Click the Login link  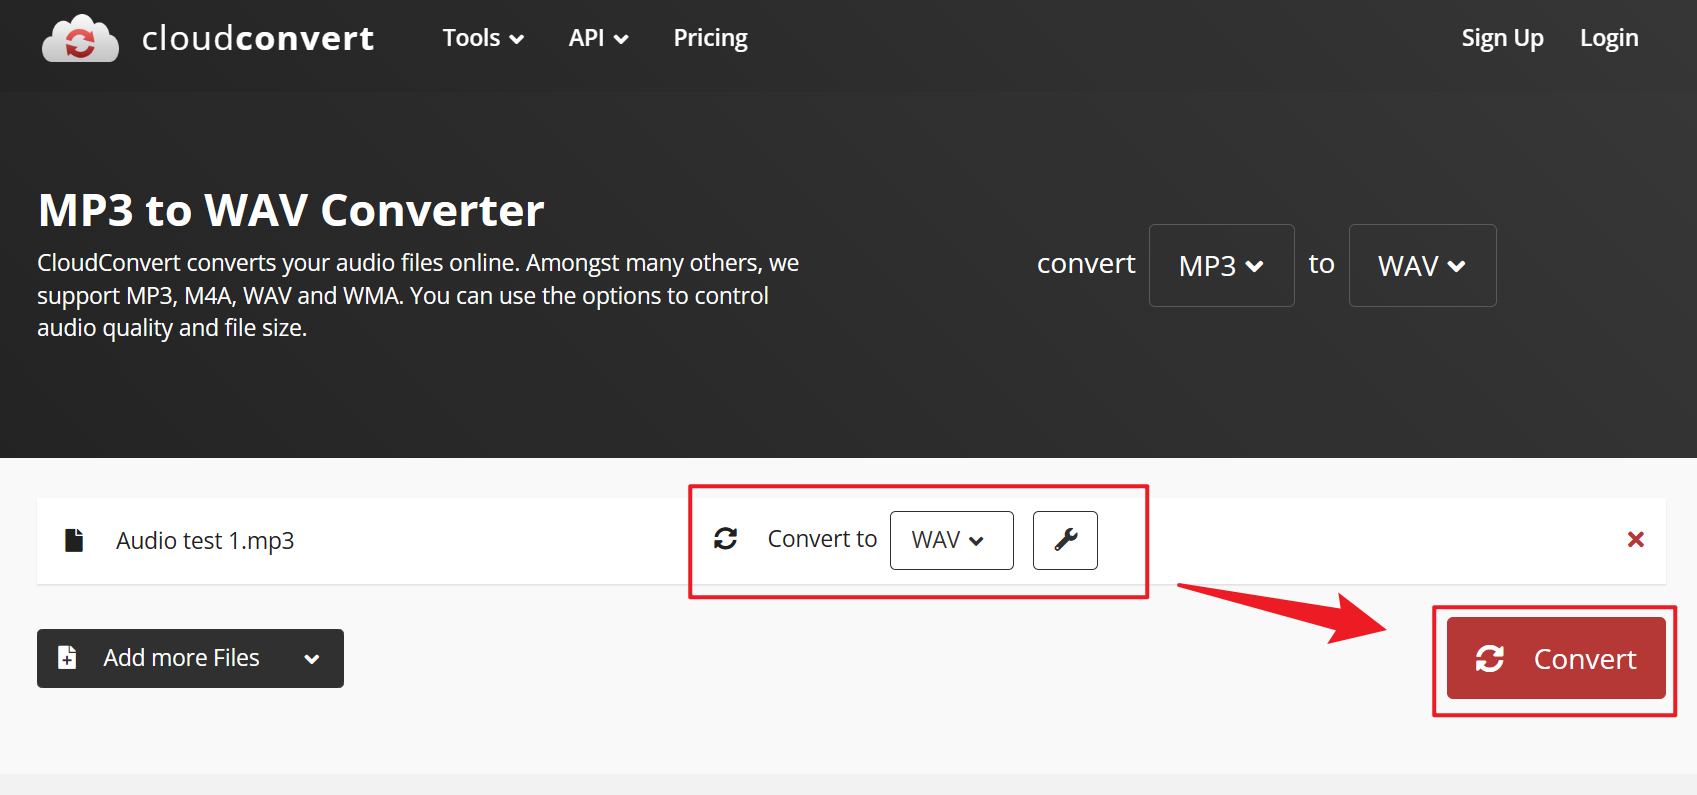click(x=1609, y=38)
